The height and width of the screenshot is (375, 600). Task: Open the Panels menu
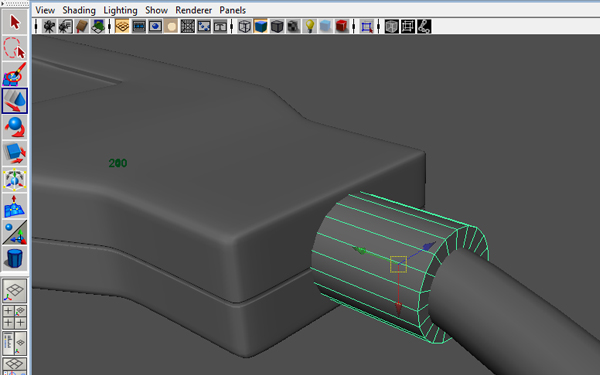pos(232,10)
